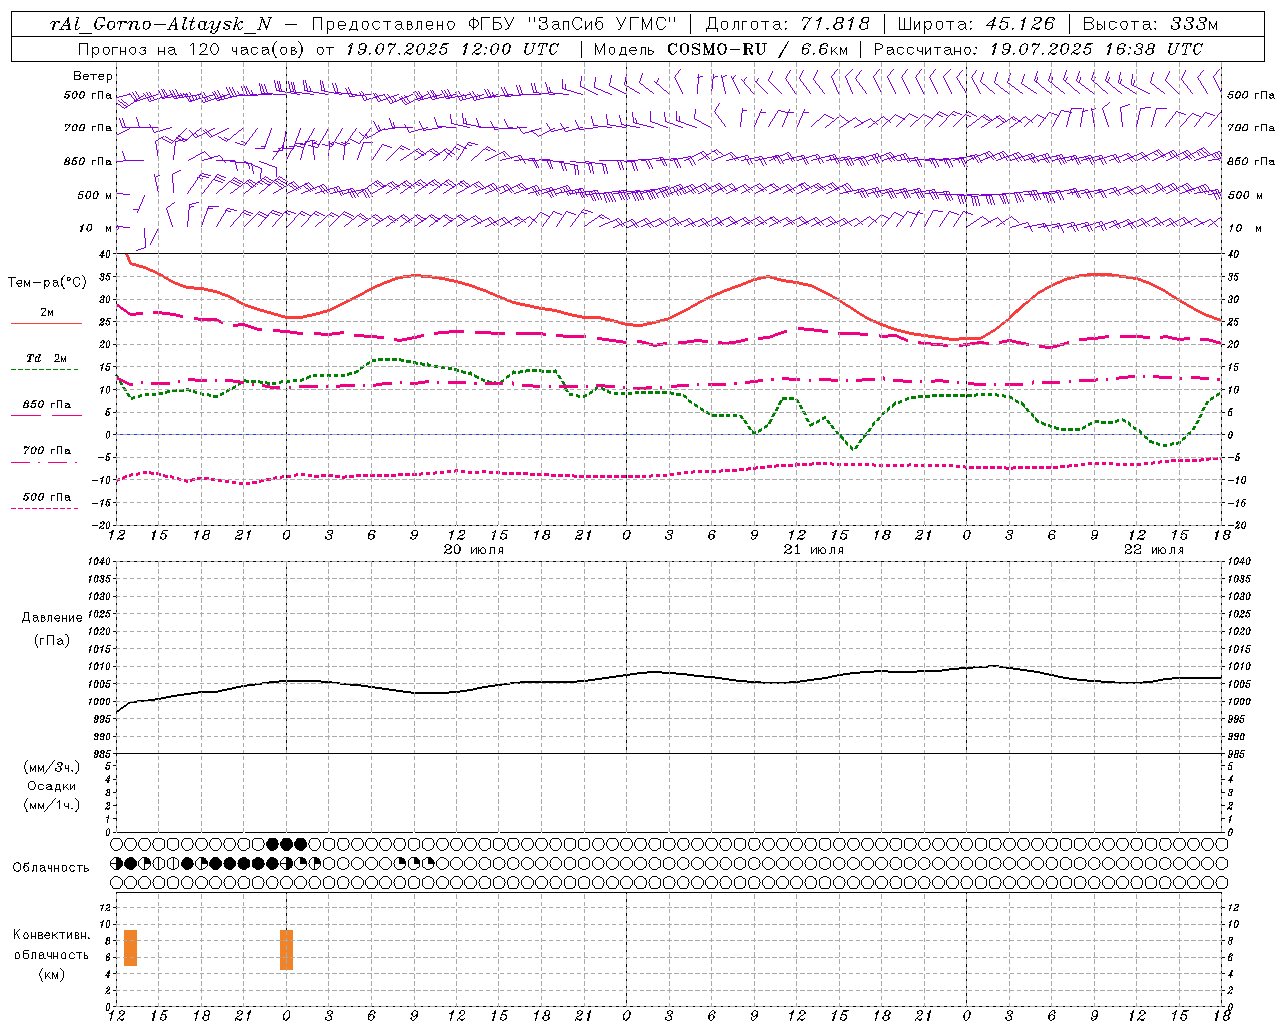Image resolution: width=1280 pixels, height=1024 pixels.
Task: Click the first orange convective cloud bar
Action: coord(130,947)
